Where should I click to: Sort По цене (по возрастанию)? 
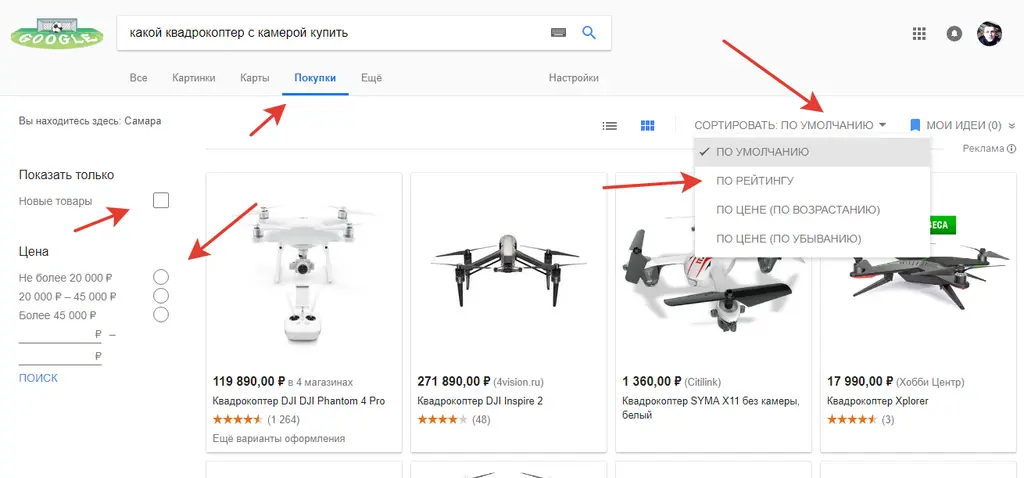(798, 210)
